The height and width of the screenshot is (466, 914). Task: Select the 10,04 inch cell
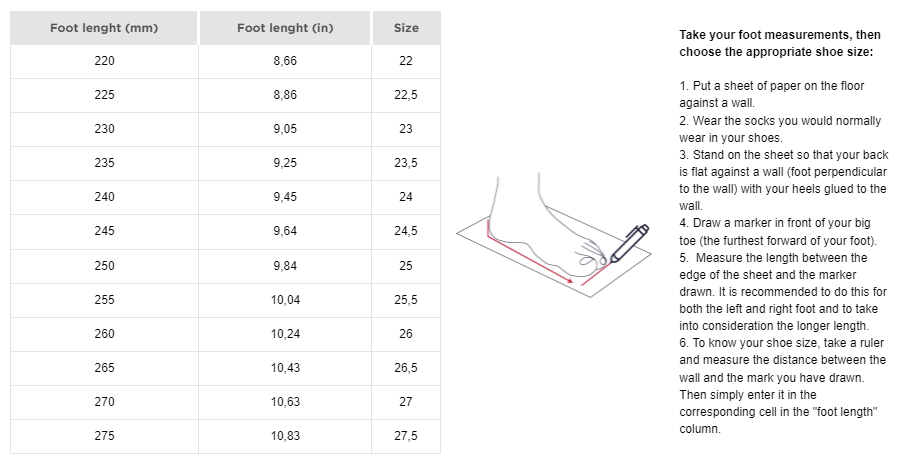point(285,299)
